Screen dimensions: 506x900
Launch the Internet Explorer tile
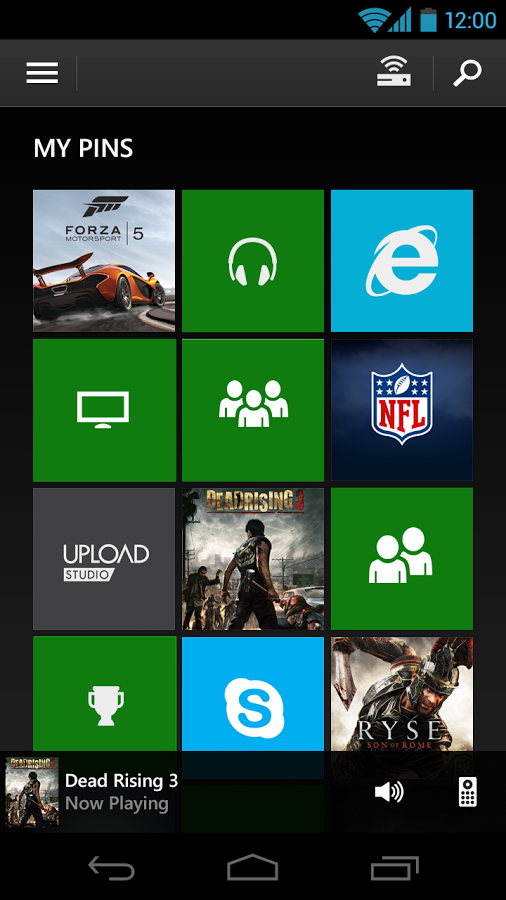[402, 261]
